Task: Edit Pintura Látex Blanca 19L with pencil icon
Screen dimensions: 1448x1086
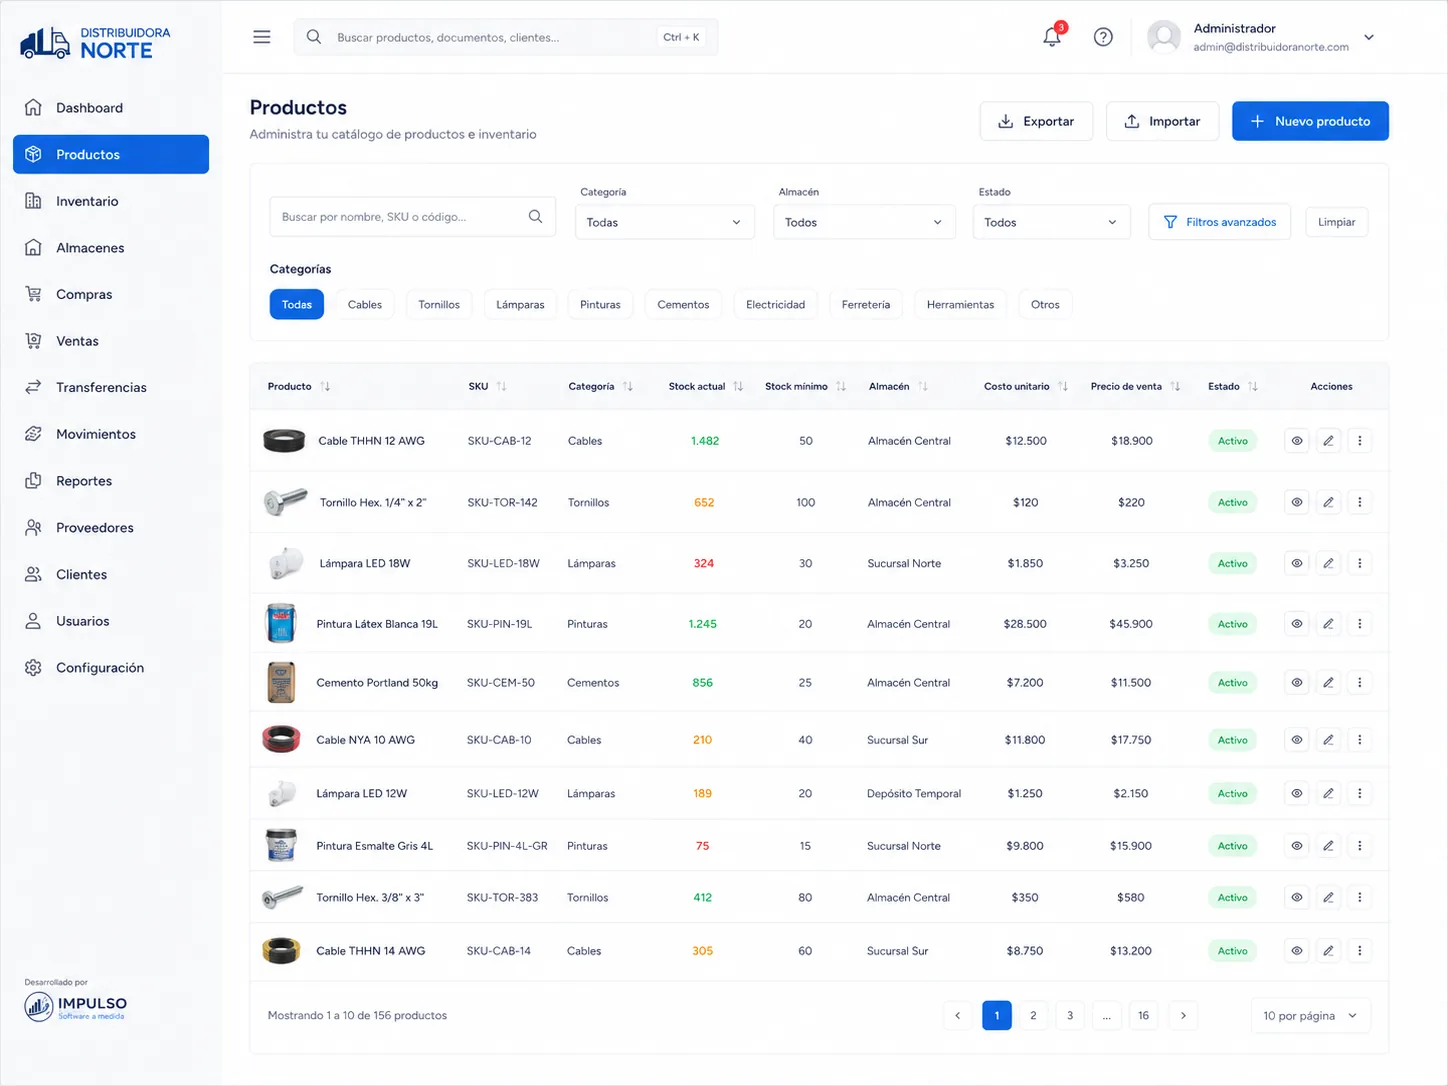Action: (1328, 624)
